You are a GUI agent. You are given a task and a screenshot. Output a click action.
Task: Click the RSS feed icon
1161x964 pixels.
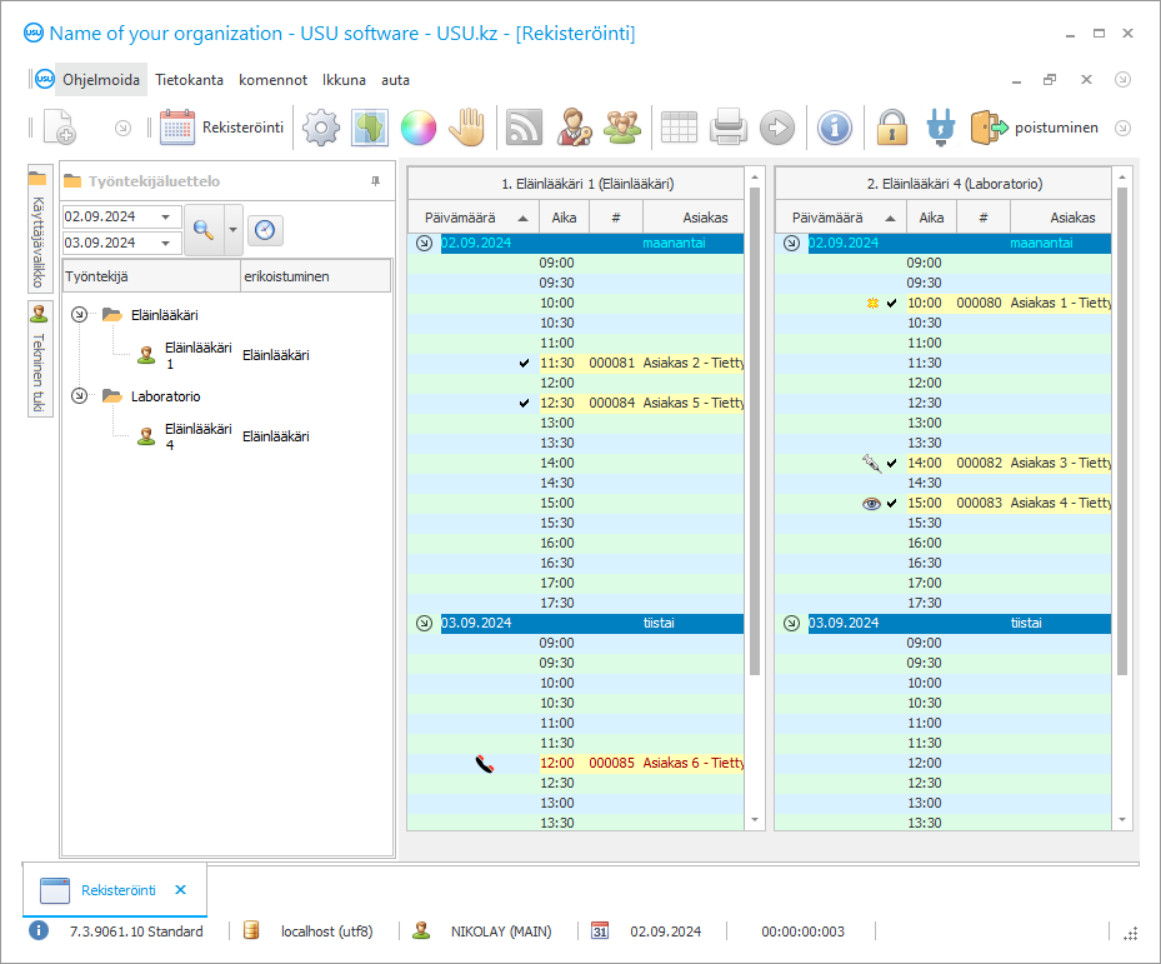[523, 127]
